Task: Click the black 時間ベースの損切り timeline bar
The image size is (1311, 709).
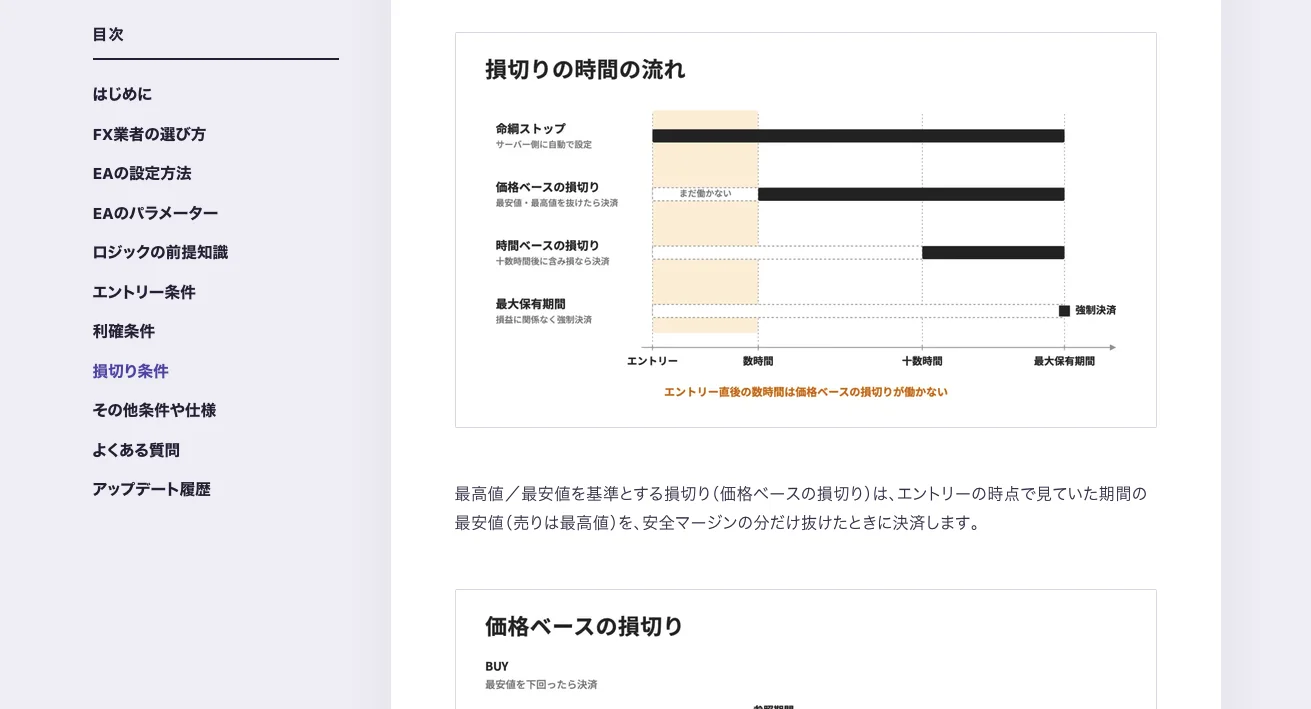Action: click(993, 253)
